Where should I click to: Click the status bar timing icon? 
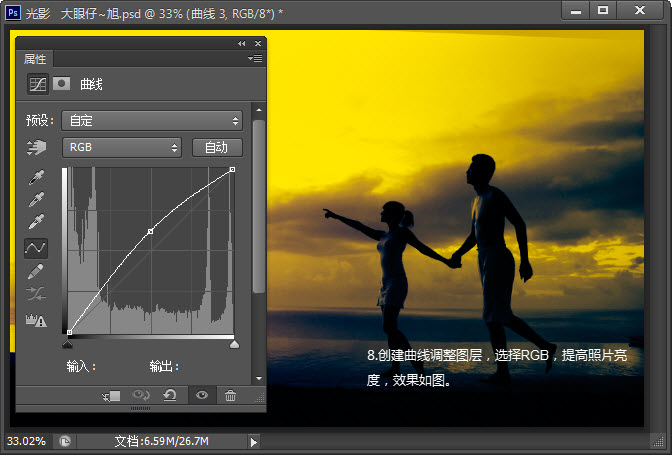65,441
